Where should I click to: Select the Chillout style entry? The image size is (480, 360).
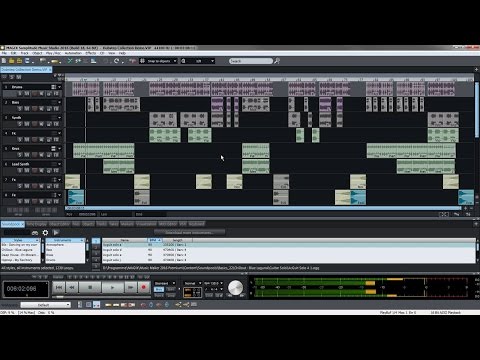click(x=20, y=250)
